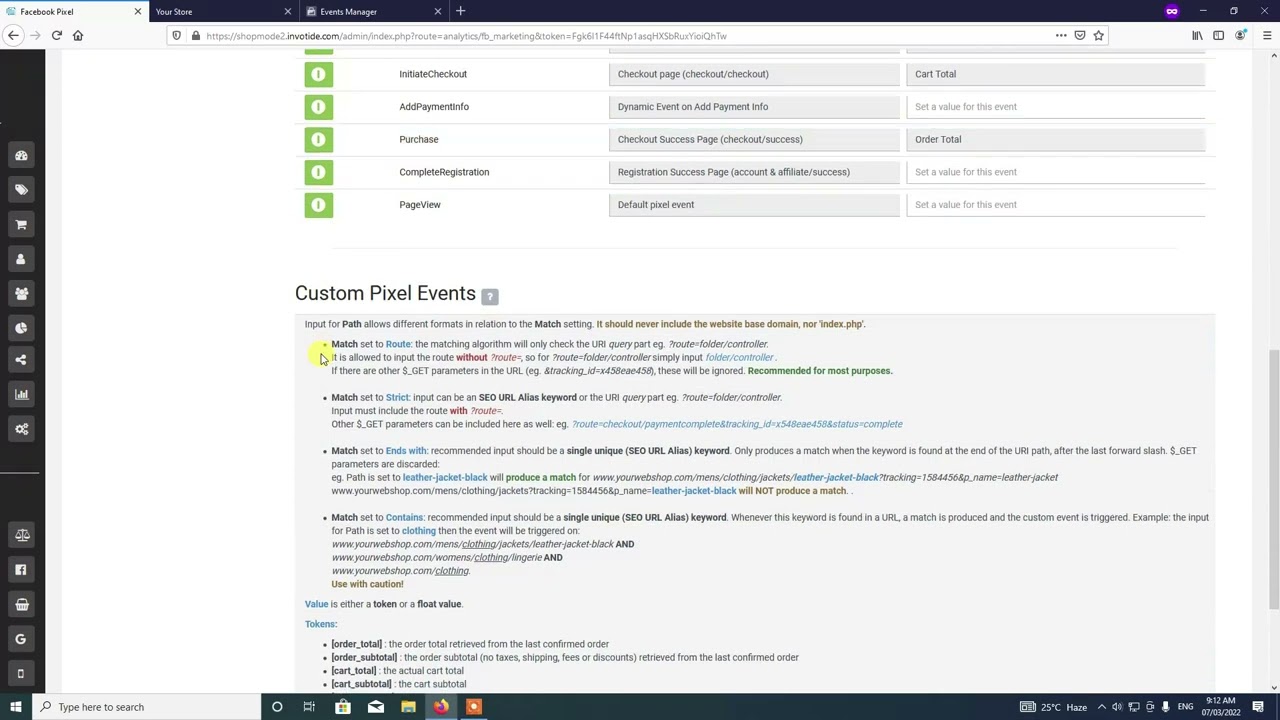The width and height of the screenshot is (1280, 720).
Task: Open the Catalog tag icon in the sidebar
Action: tap(21, 190)
